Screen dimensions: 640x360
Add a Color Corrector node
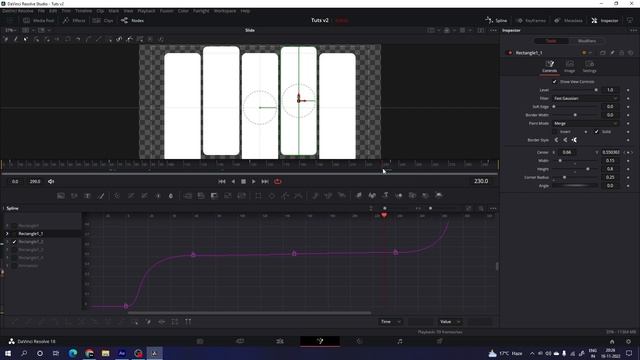point(117,196)
